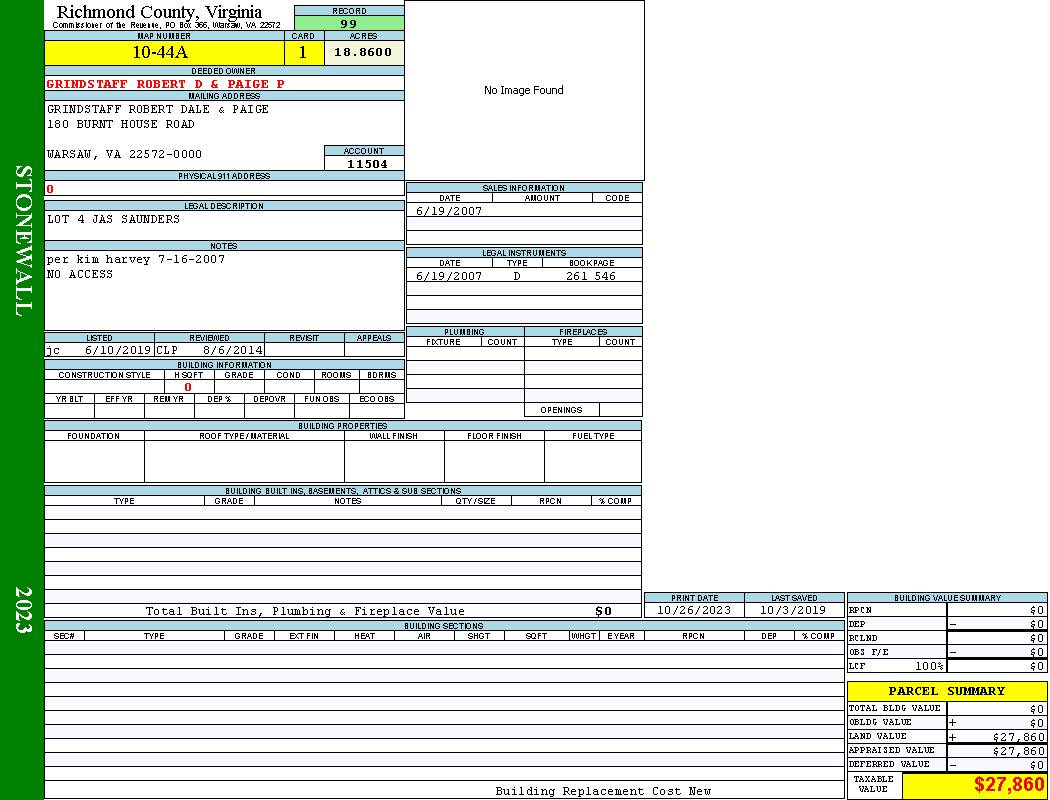
Task: Select the sales information date 6/19/2007
Action: (449, 211)
